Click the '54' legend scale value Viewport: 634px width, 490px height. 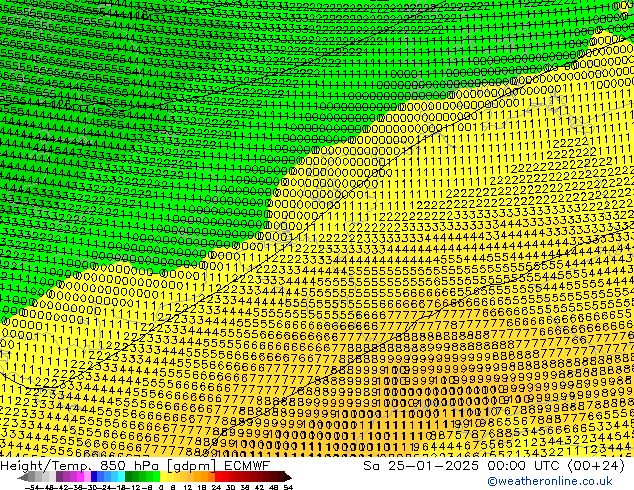coord(288,487)
